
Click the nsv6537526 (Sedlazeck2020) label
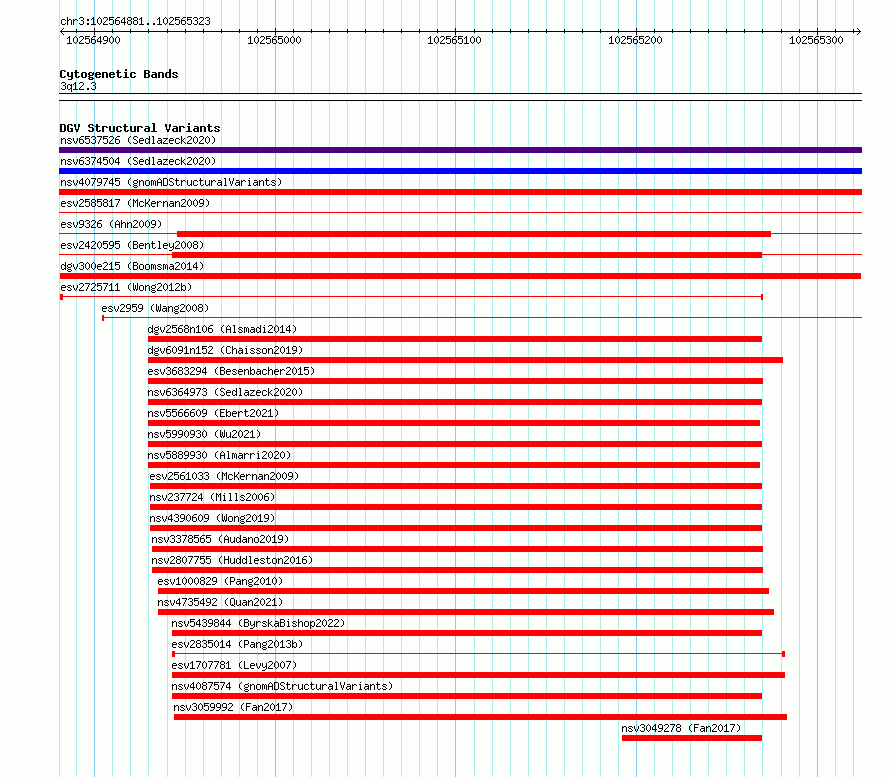click(x=138, y=140)
